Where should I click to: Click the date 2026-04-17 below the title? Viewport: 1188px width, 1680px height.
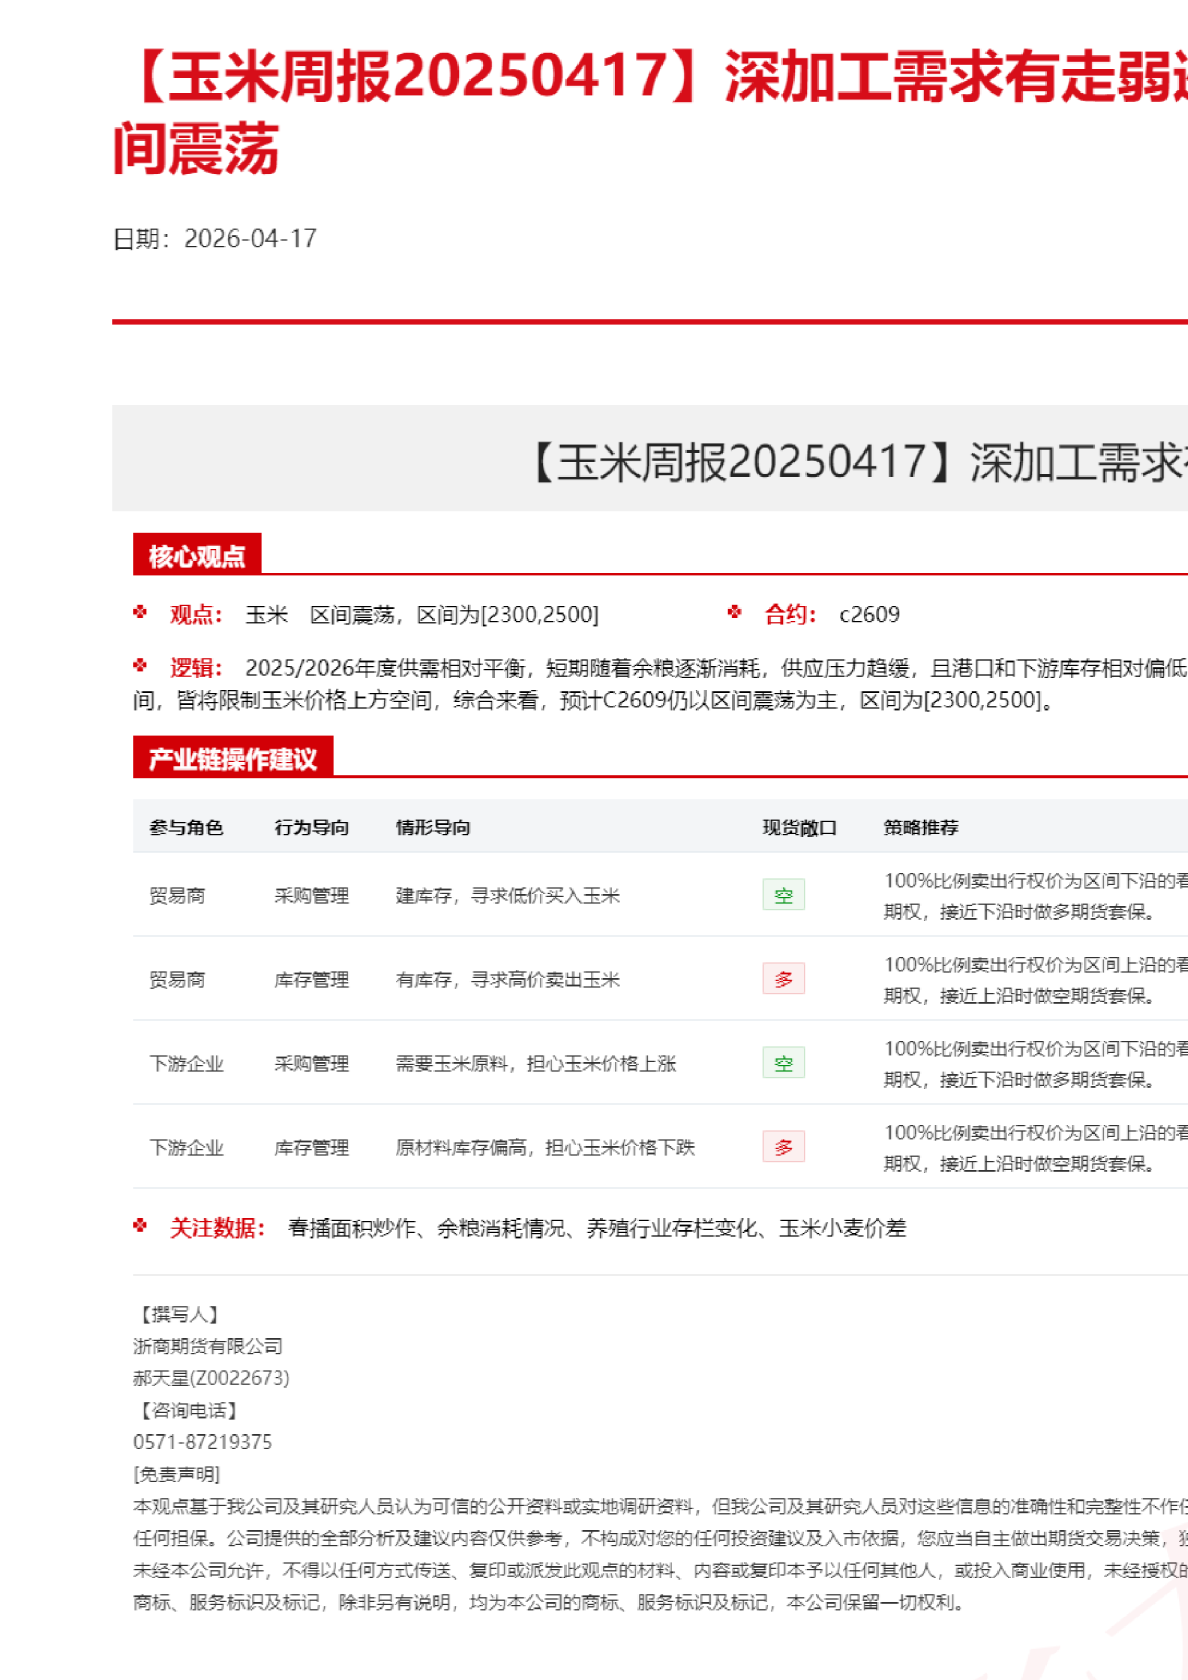[x=250, y=238]
